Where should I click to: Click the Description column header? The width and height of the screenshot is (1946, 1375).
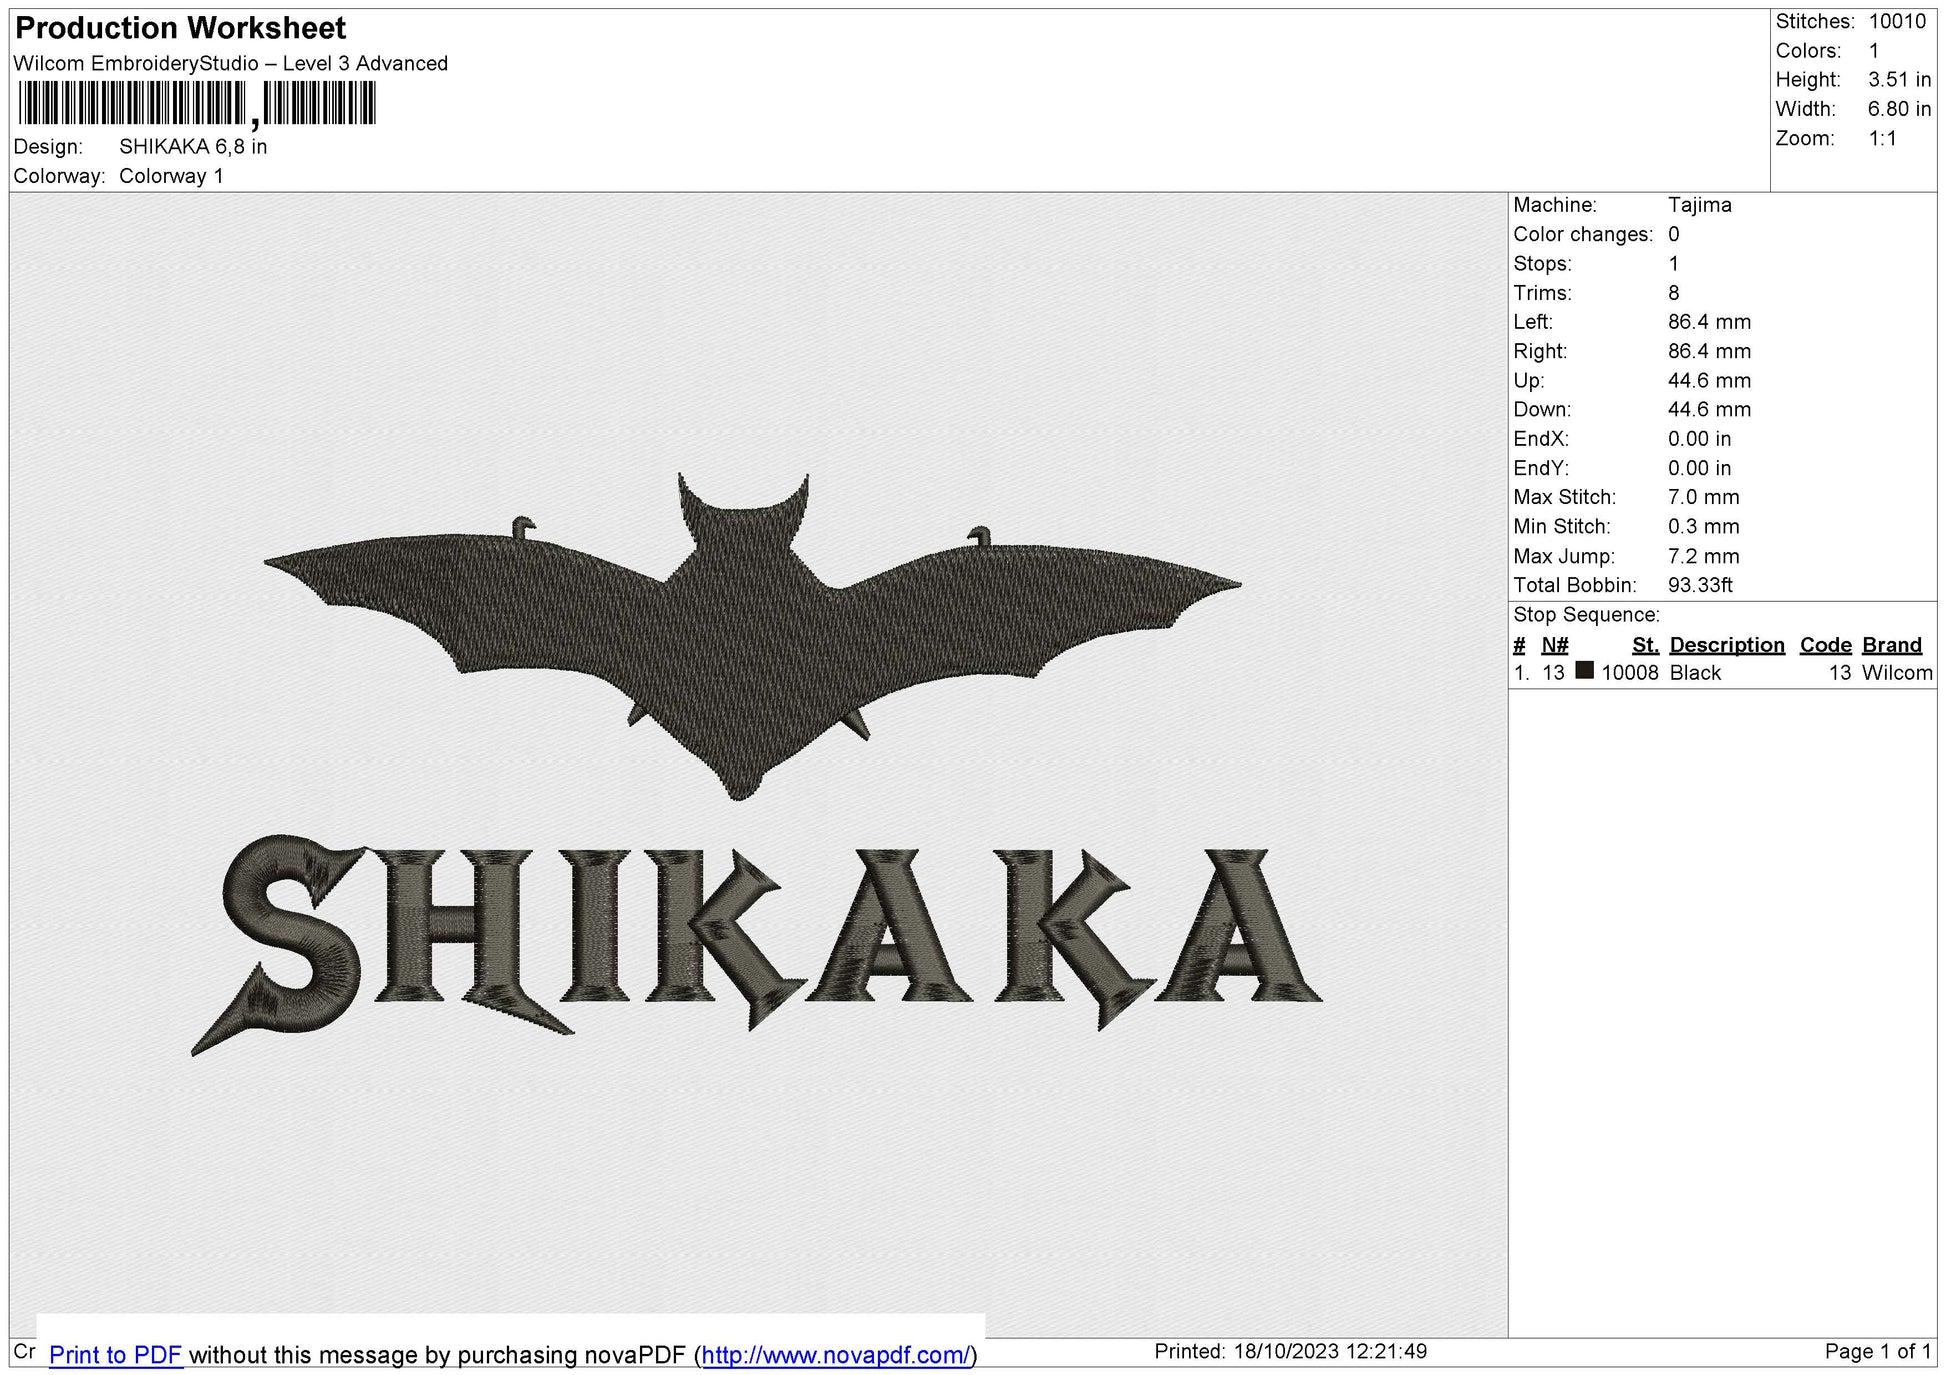(1727, 645)
